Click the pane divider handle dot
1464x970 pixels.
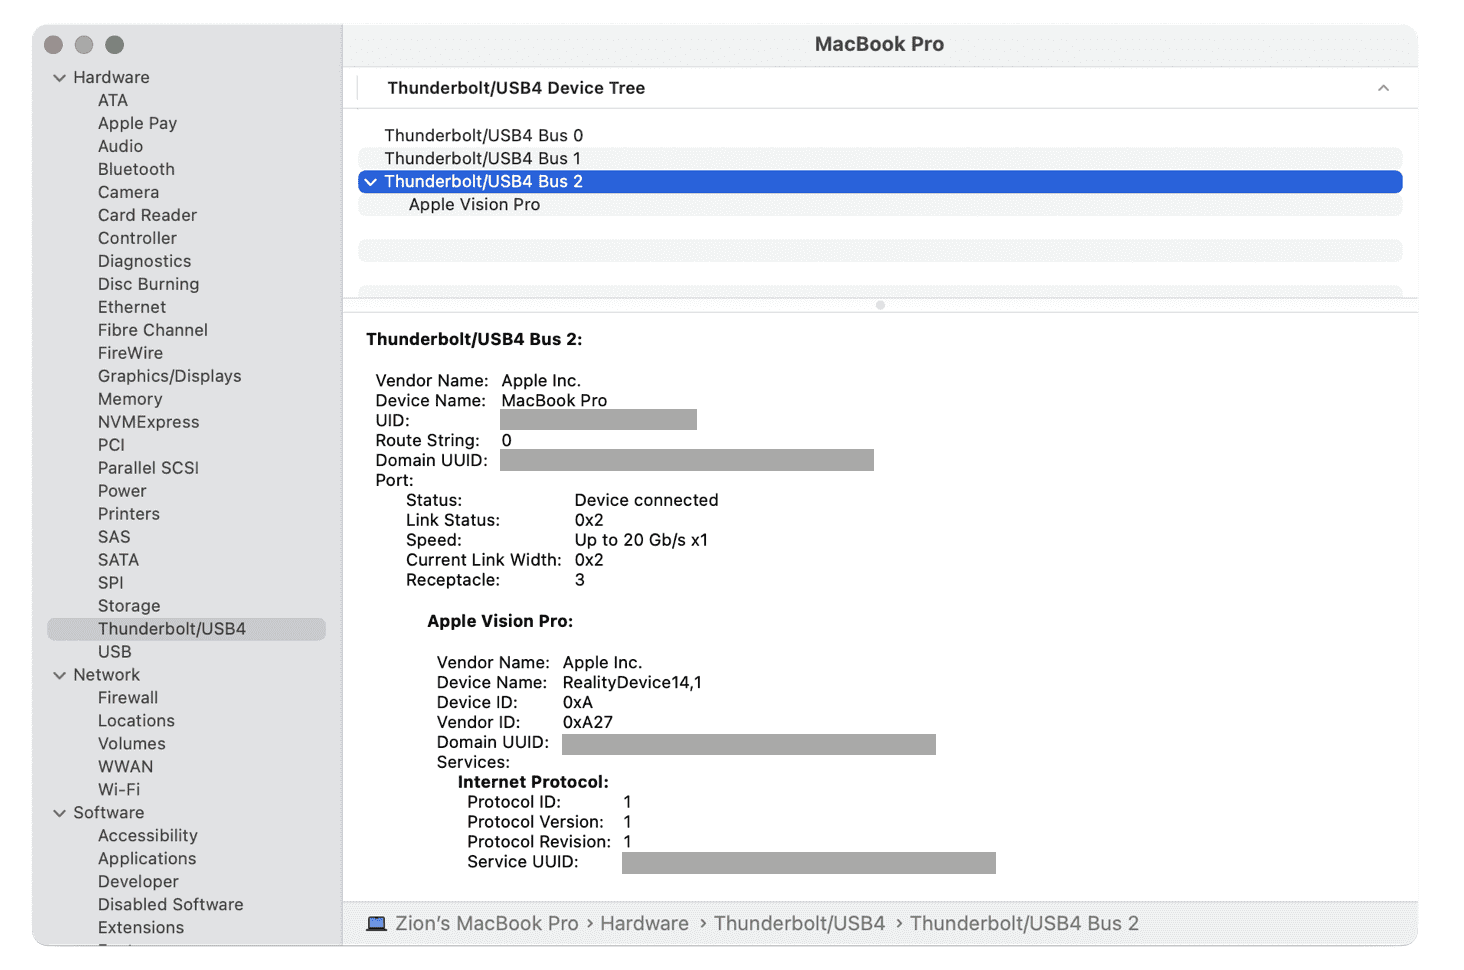[880, 305]
